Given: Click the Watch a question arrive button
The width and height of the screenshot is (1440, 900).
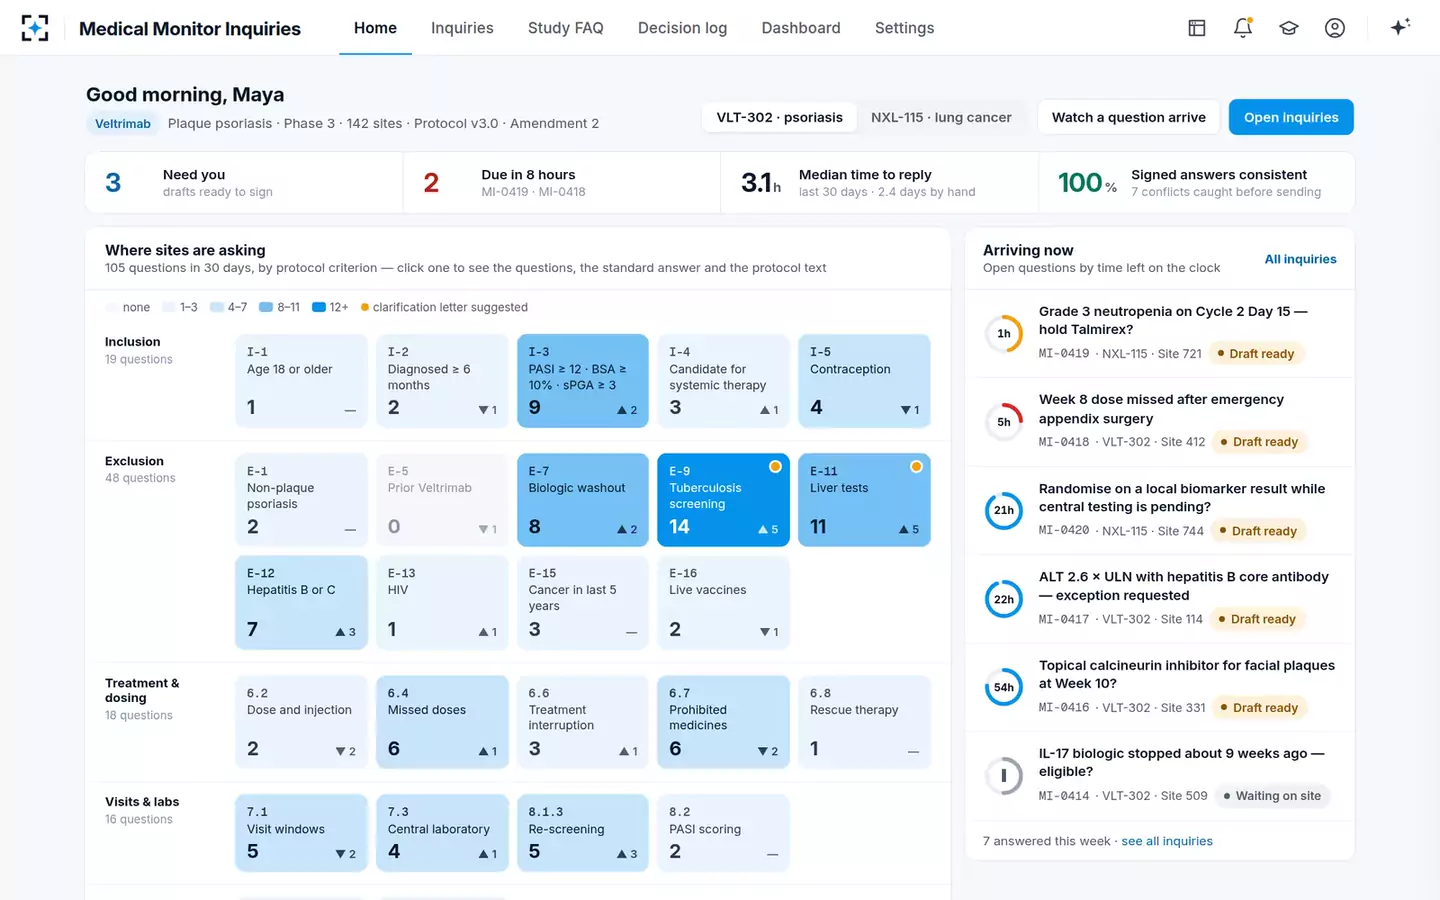Looking at the screenshot, I should 1128,117.
